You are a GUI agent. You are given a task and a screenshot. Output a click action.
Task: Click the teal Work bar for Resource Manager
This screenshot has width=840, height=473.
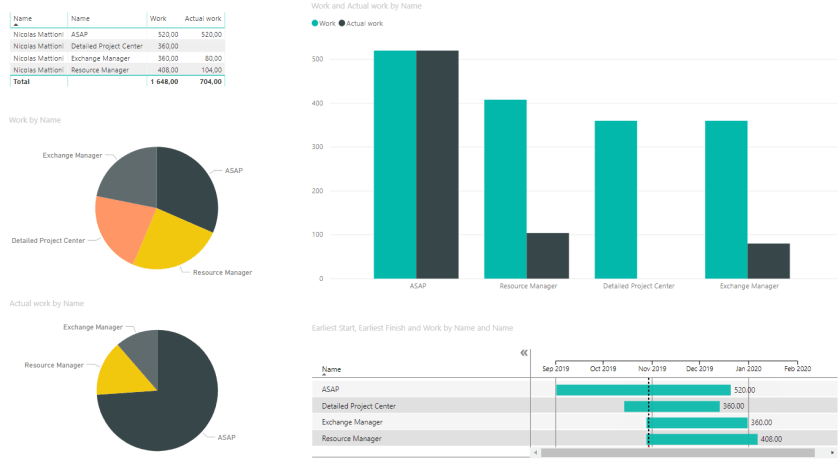[505, 190]
